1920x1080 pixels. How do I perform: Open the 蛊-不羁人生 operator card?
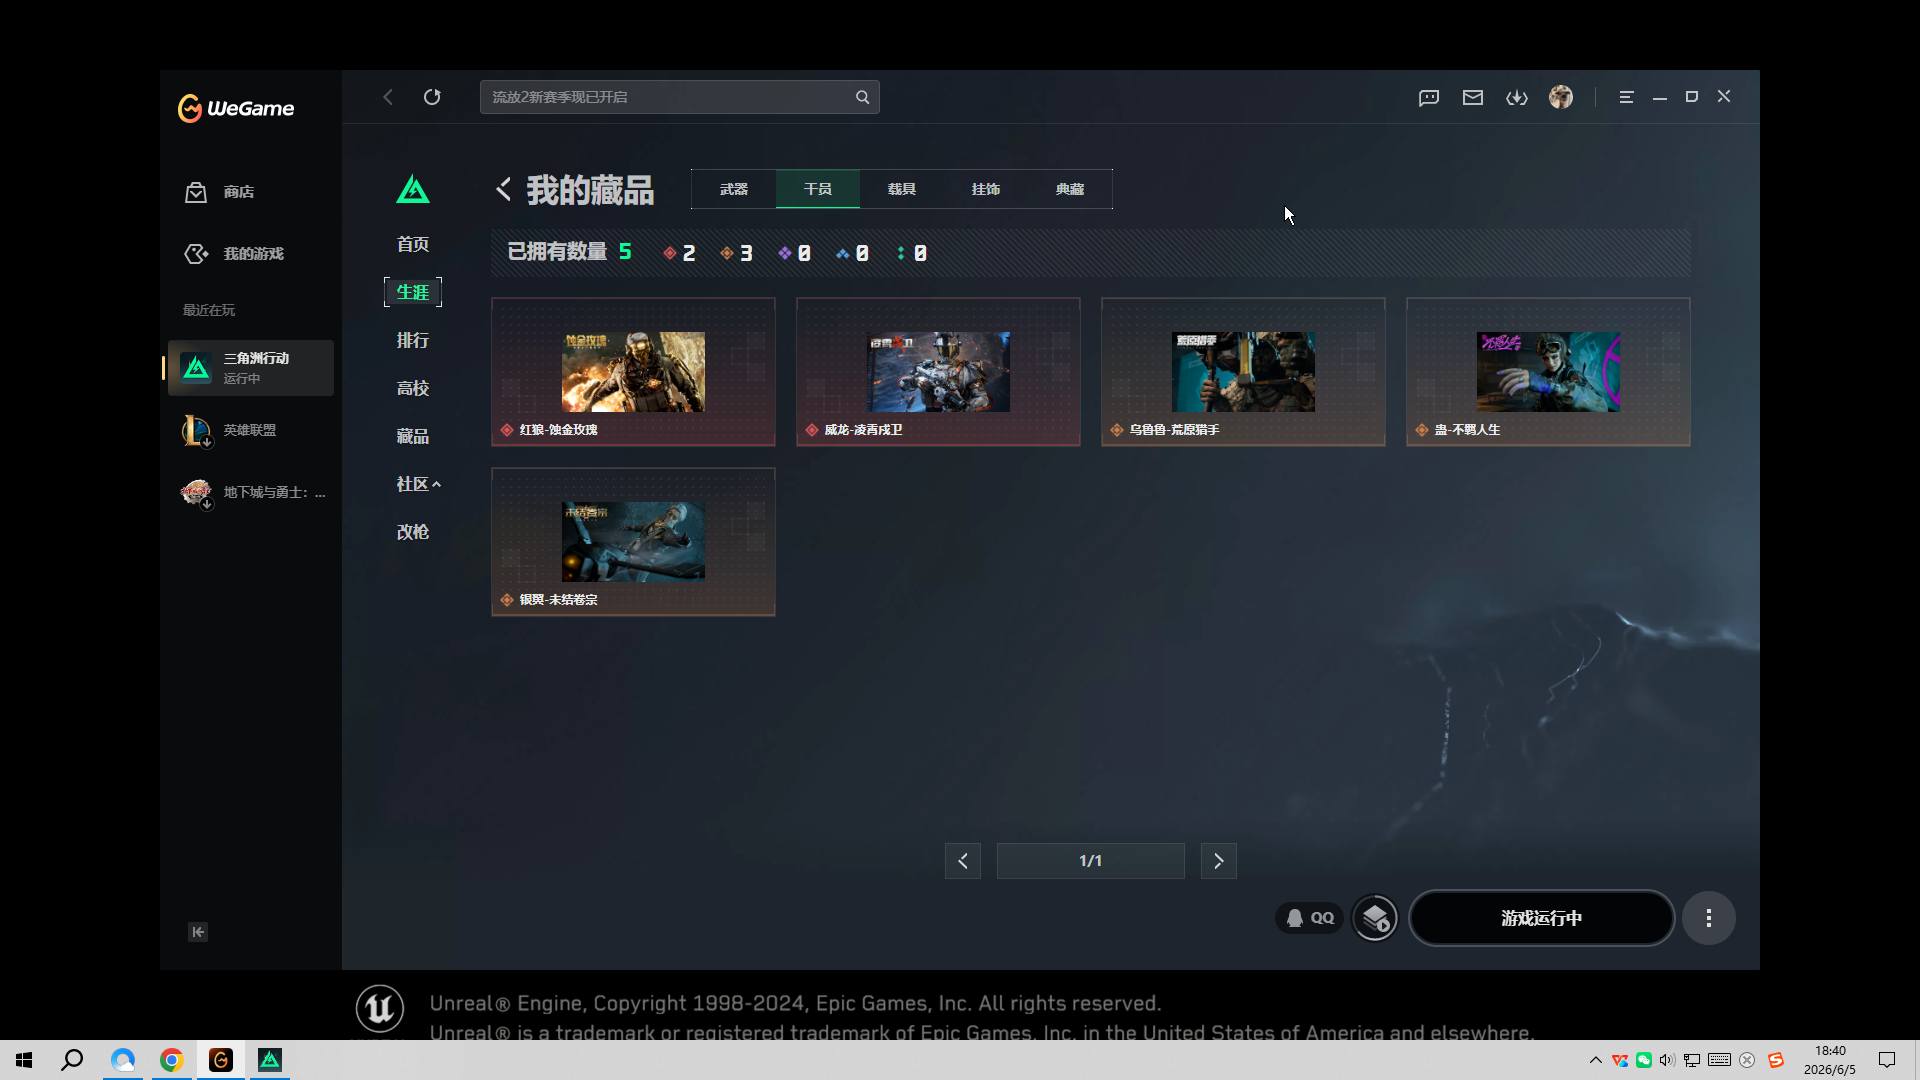pyautogui.click(x=1548, y=372)
